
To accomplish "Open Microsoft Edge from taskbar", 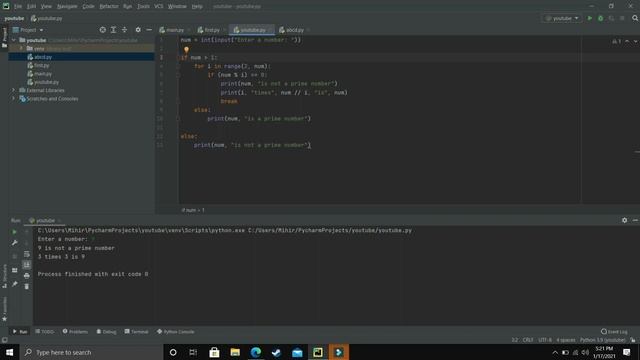I will (x=256, y=352).
